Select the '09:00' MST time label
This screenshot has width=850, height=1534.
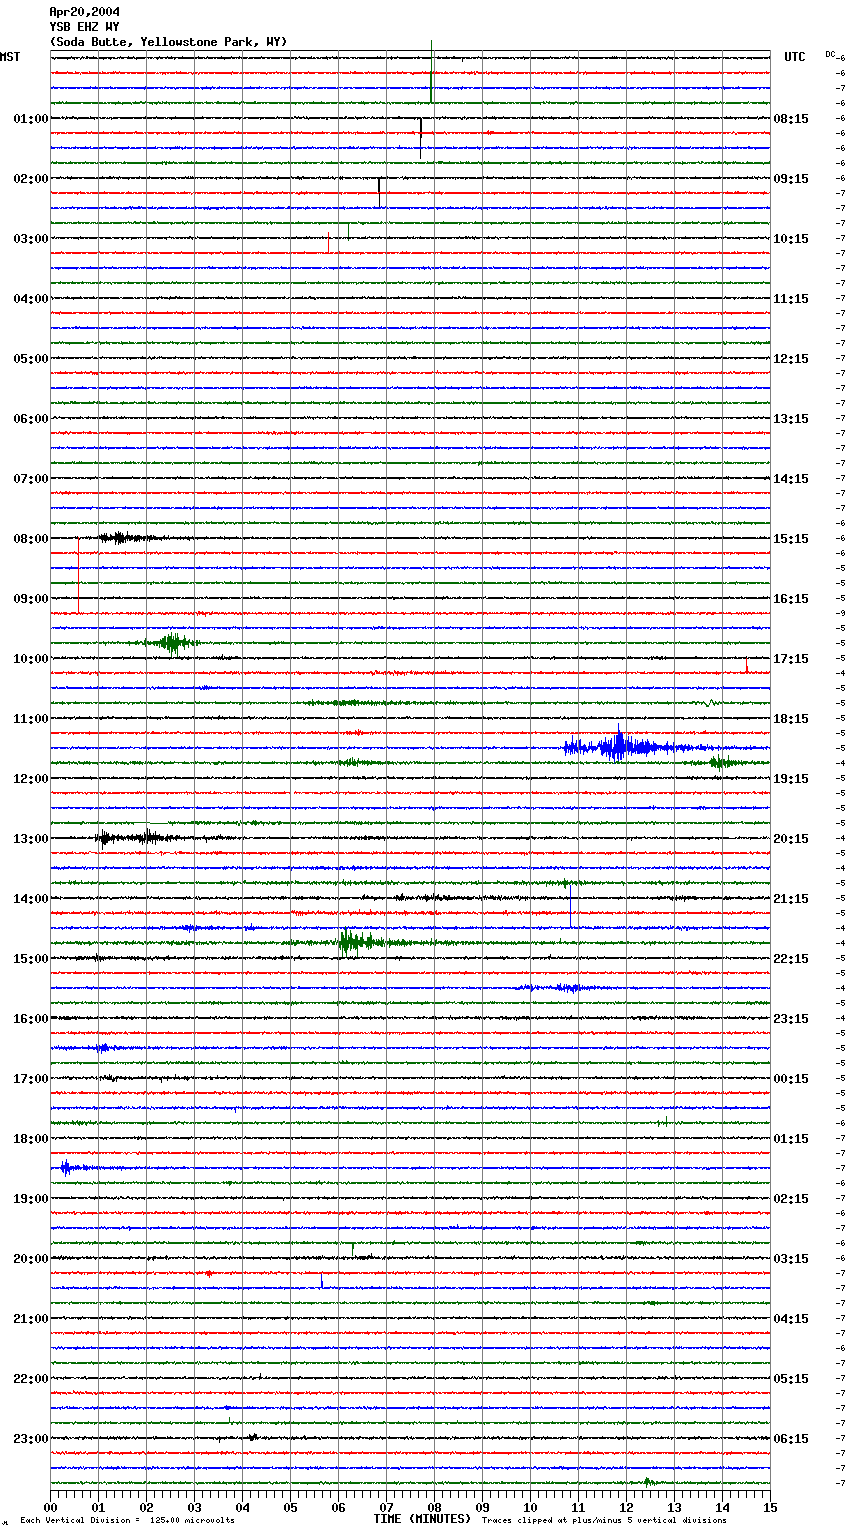[31, 599]
